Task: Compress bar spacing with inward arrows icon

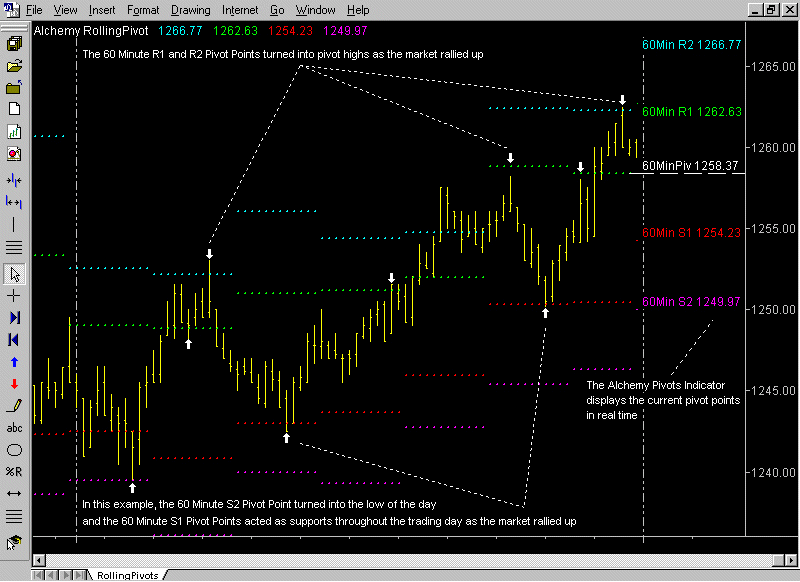Action: pyautogui.click(x=14, y=181)
